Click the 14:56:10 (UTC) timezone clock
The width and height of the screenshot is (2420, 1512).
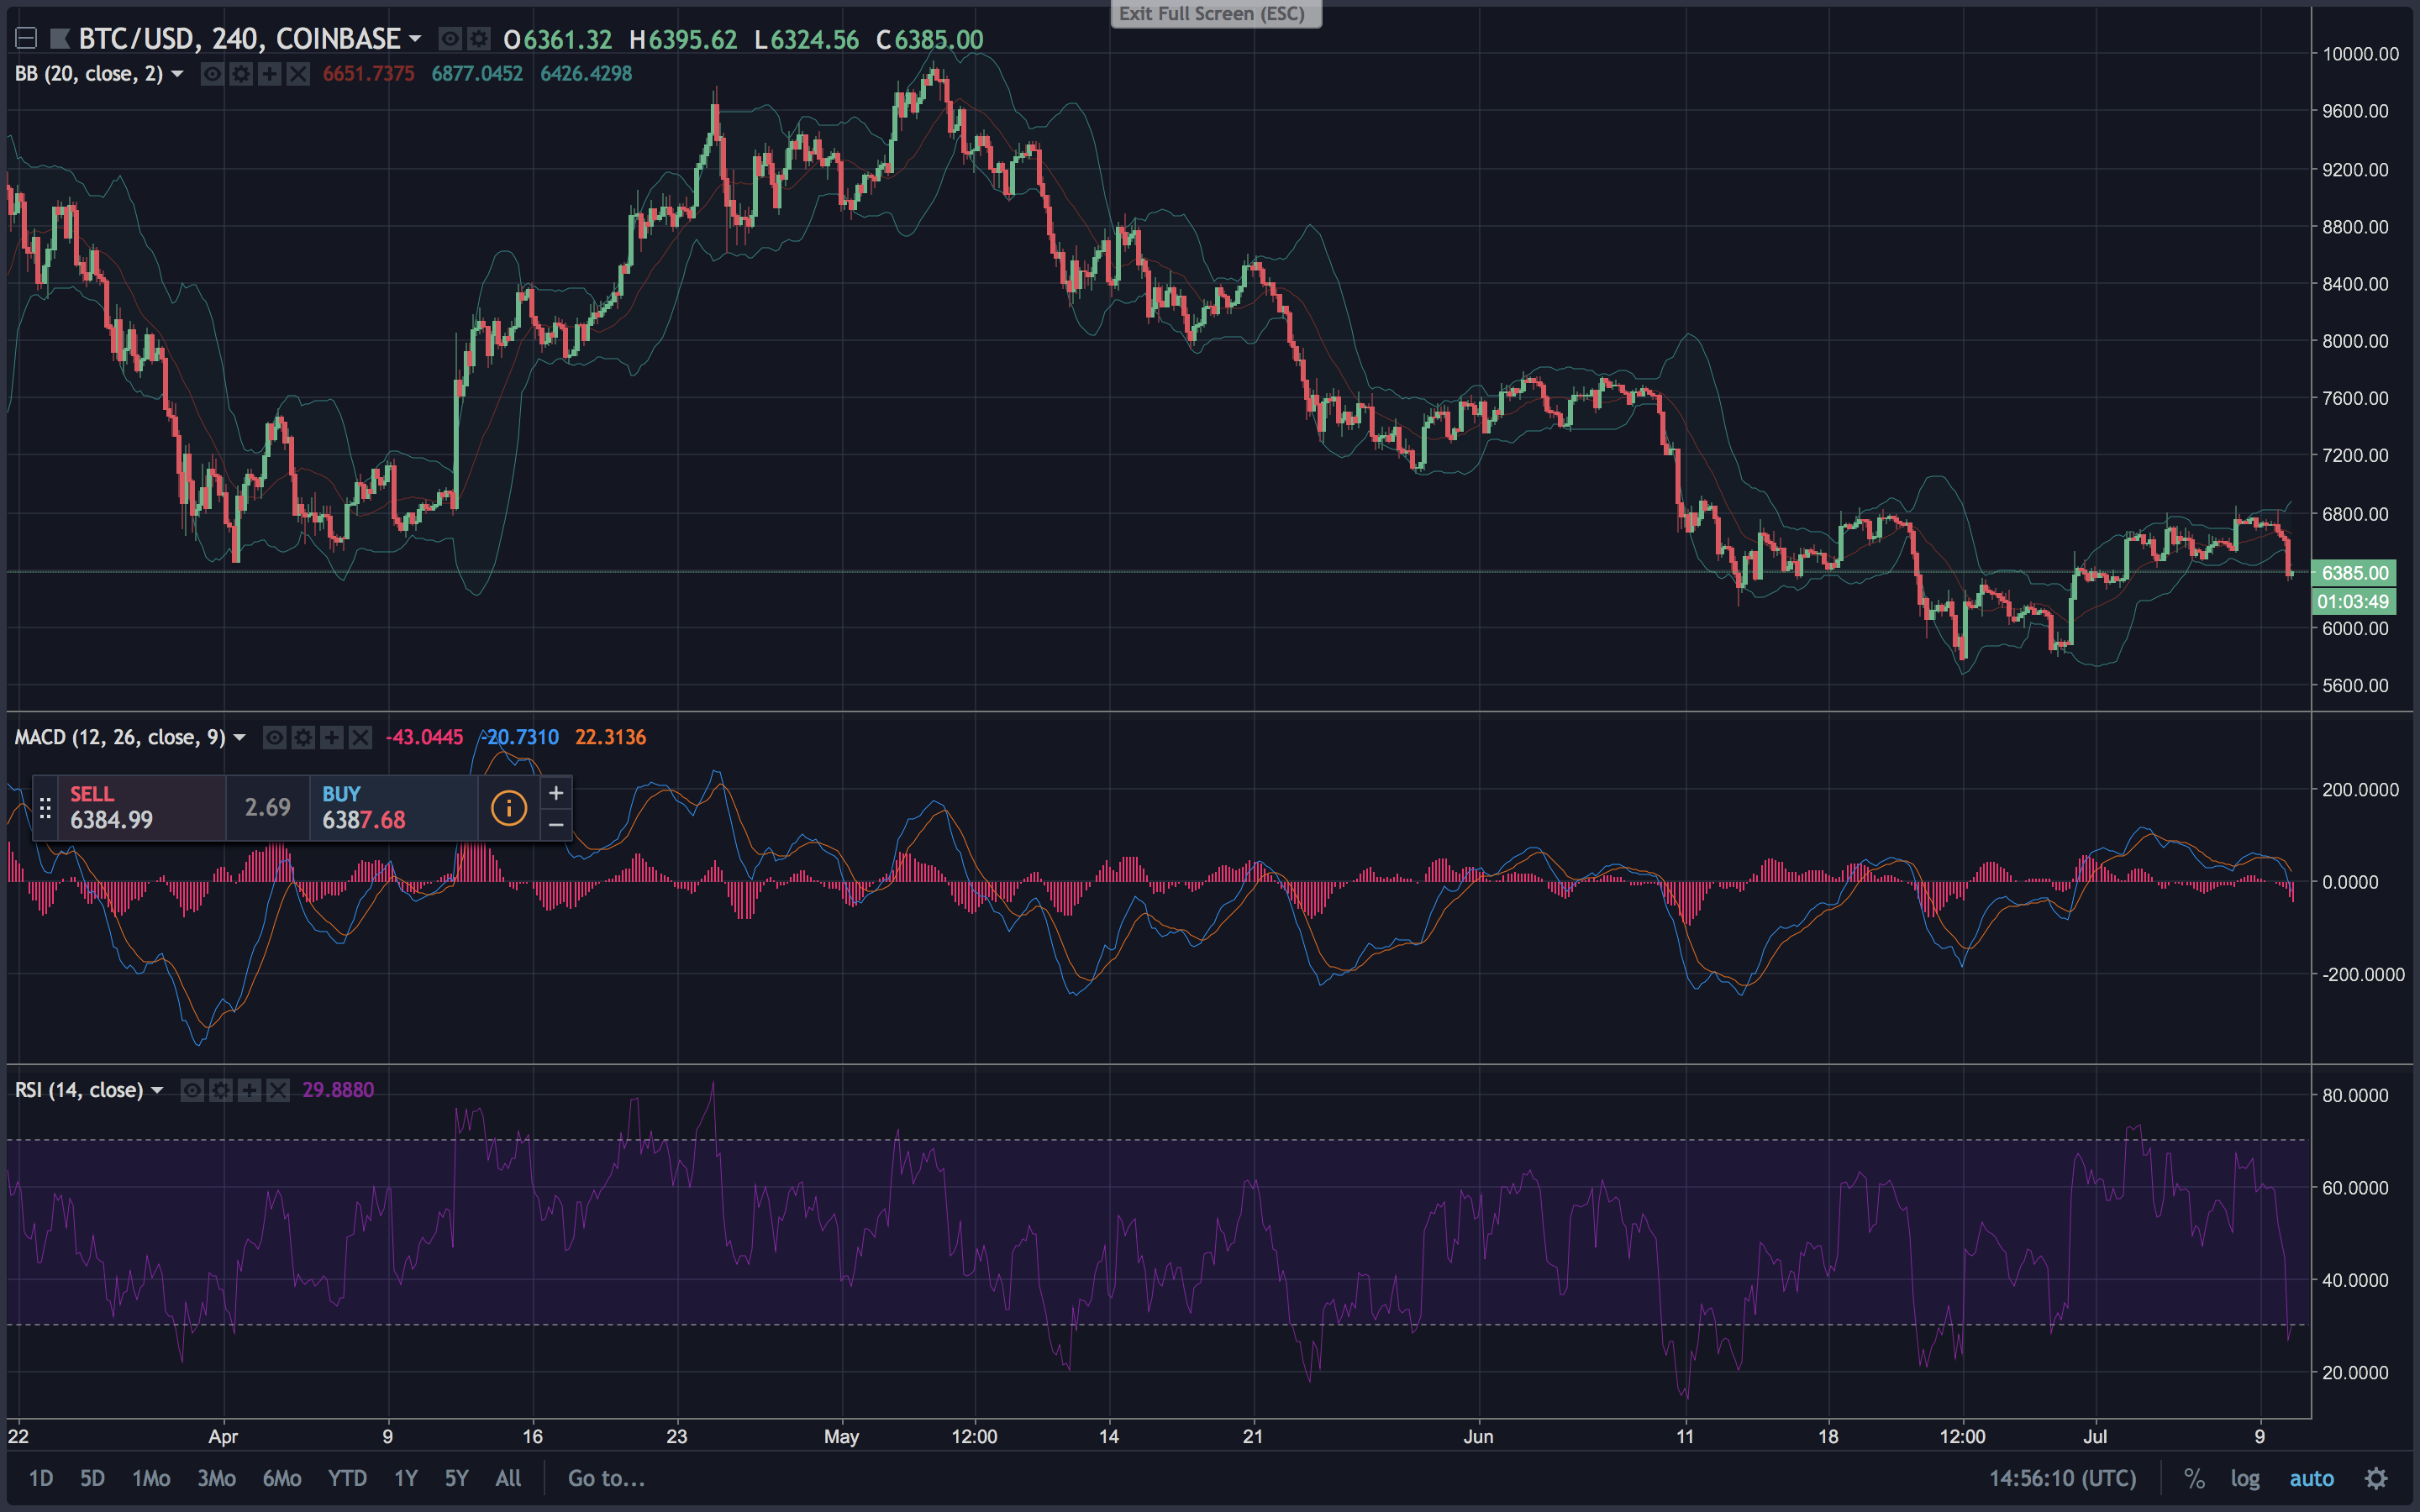coord(2062,1478)
